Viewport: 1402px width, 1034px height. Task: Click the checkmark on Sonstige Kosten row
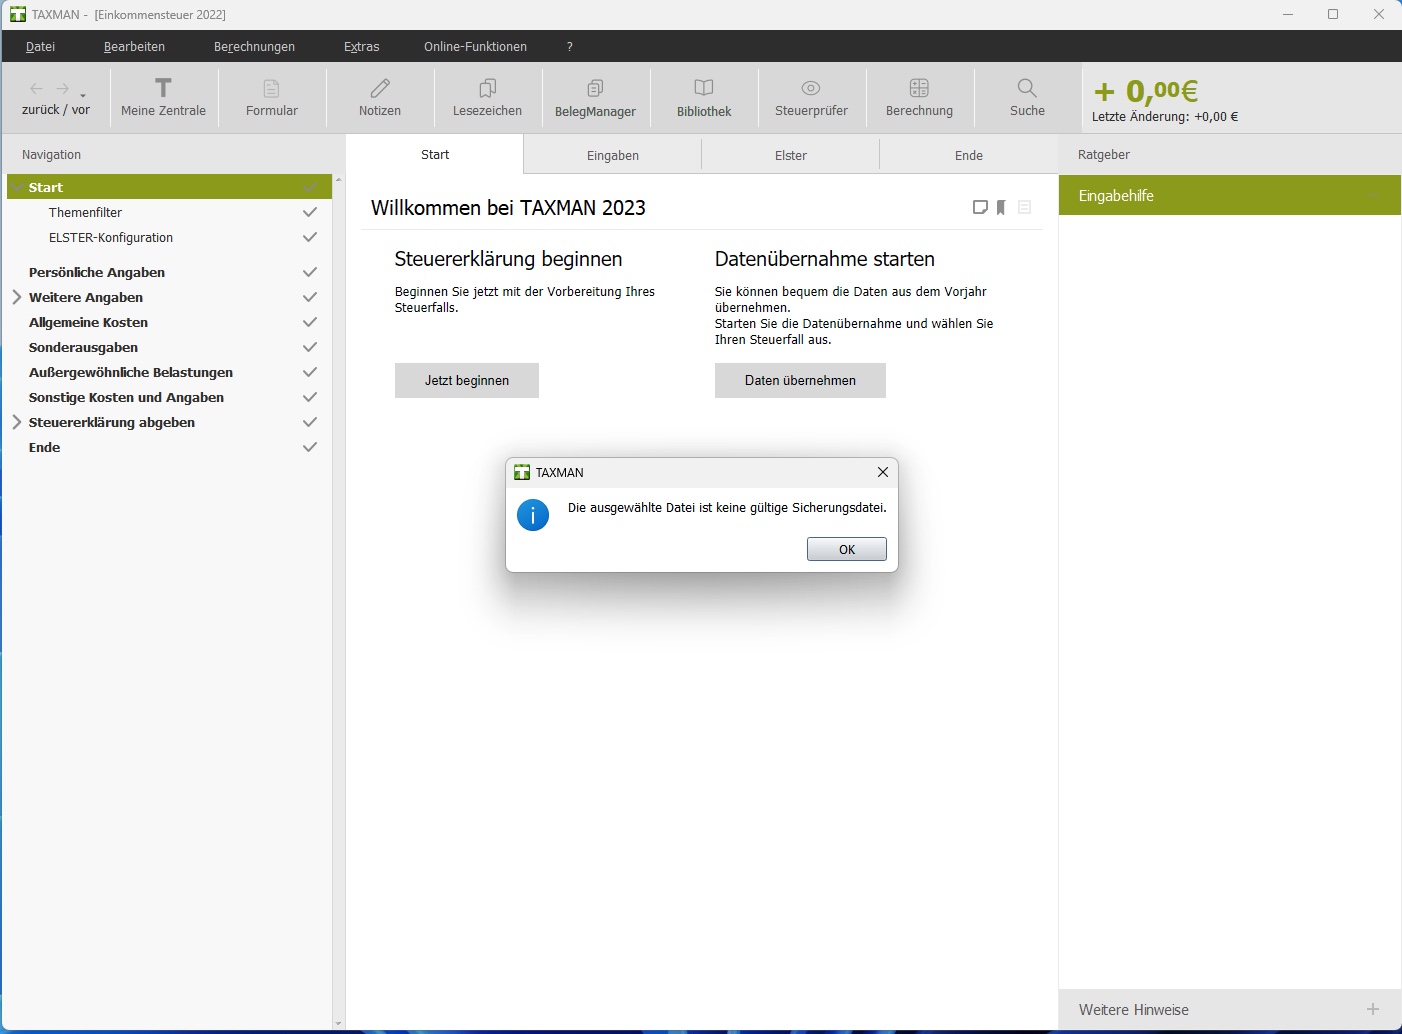pyautogui.click(x=310, y=397)
